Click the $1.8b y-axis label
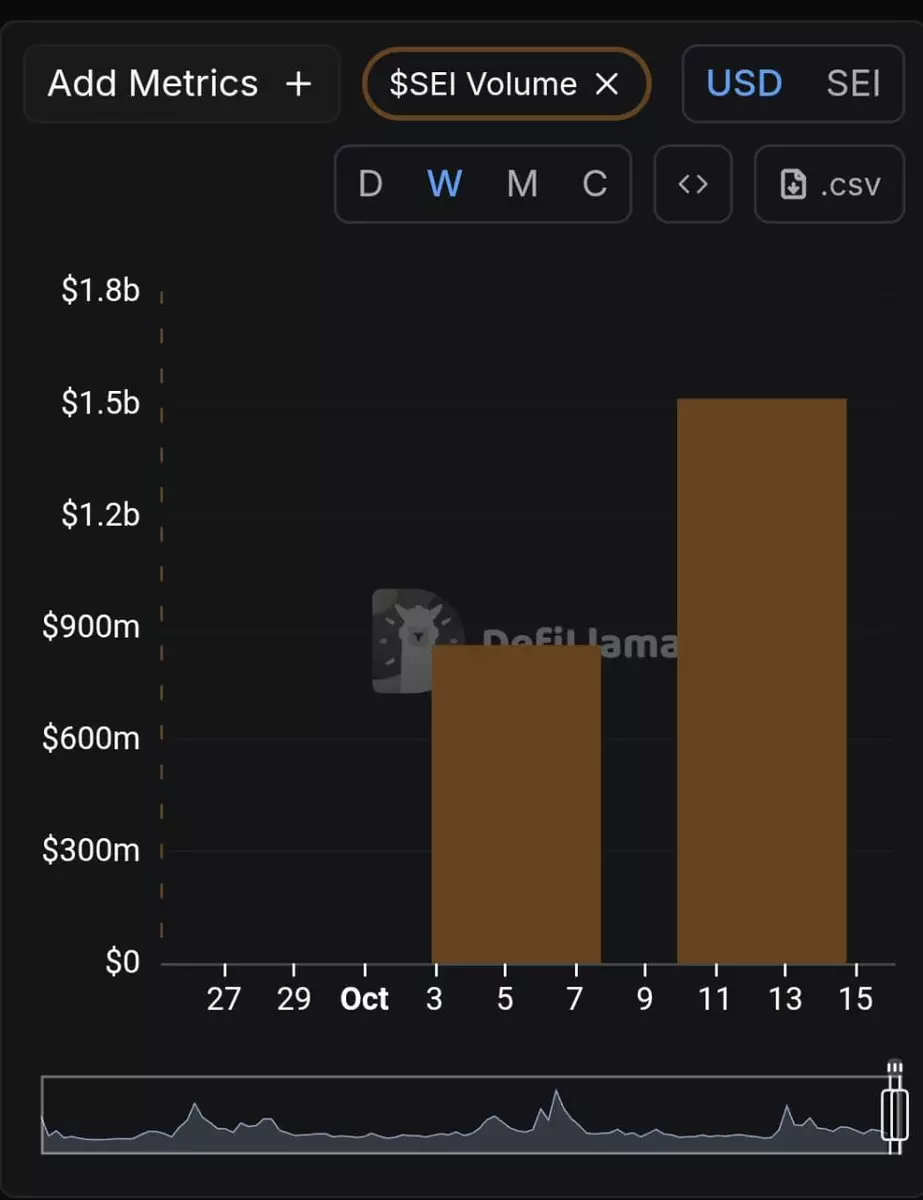This screenshot has height=1200, width=923. 100,291
